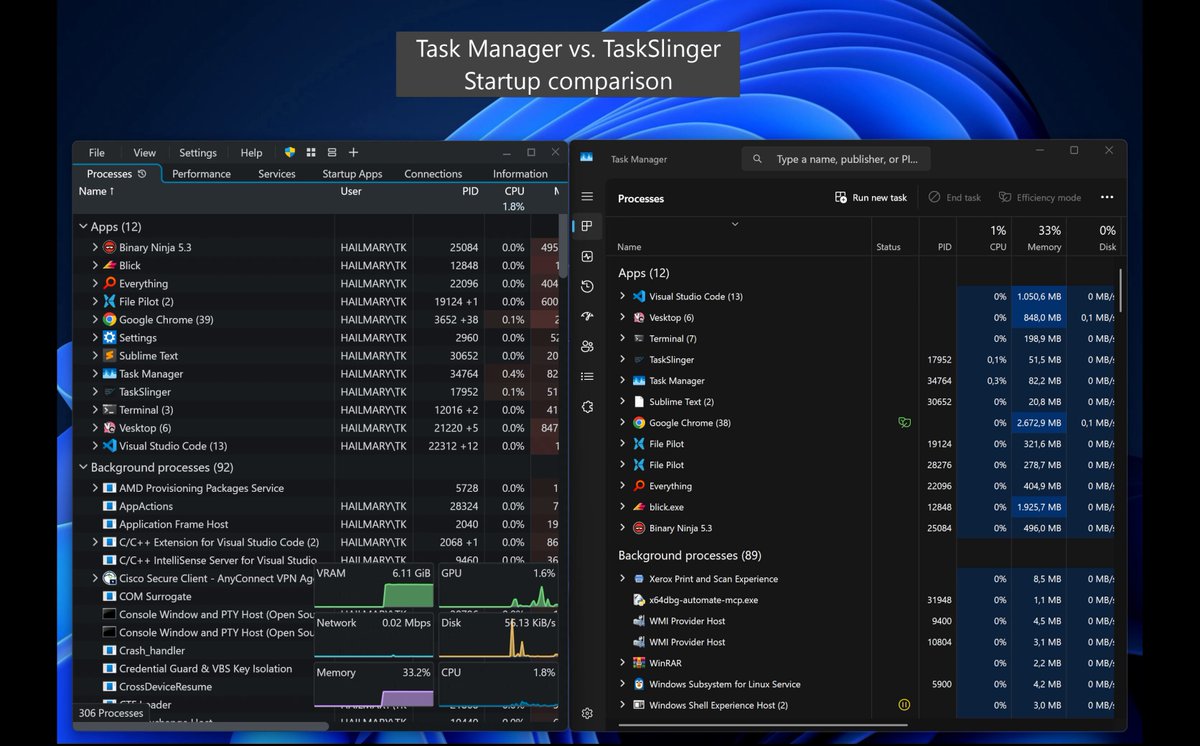Click the Disk mini graph in TaskSlinger
Image resolution: width=1200 pixels, height=746 pixels.
tap(498, 636)
